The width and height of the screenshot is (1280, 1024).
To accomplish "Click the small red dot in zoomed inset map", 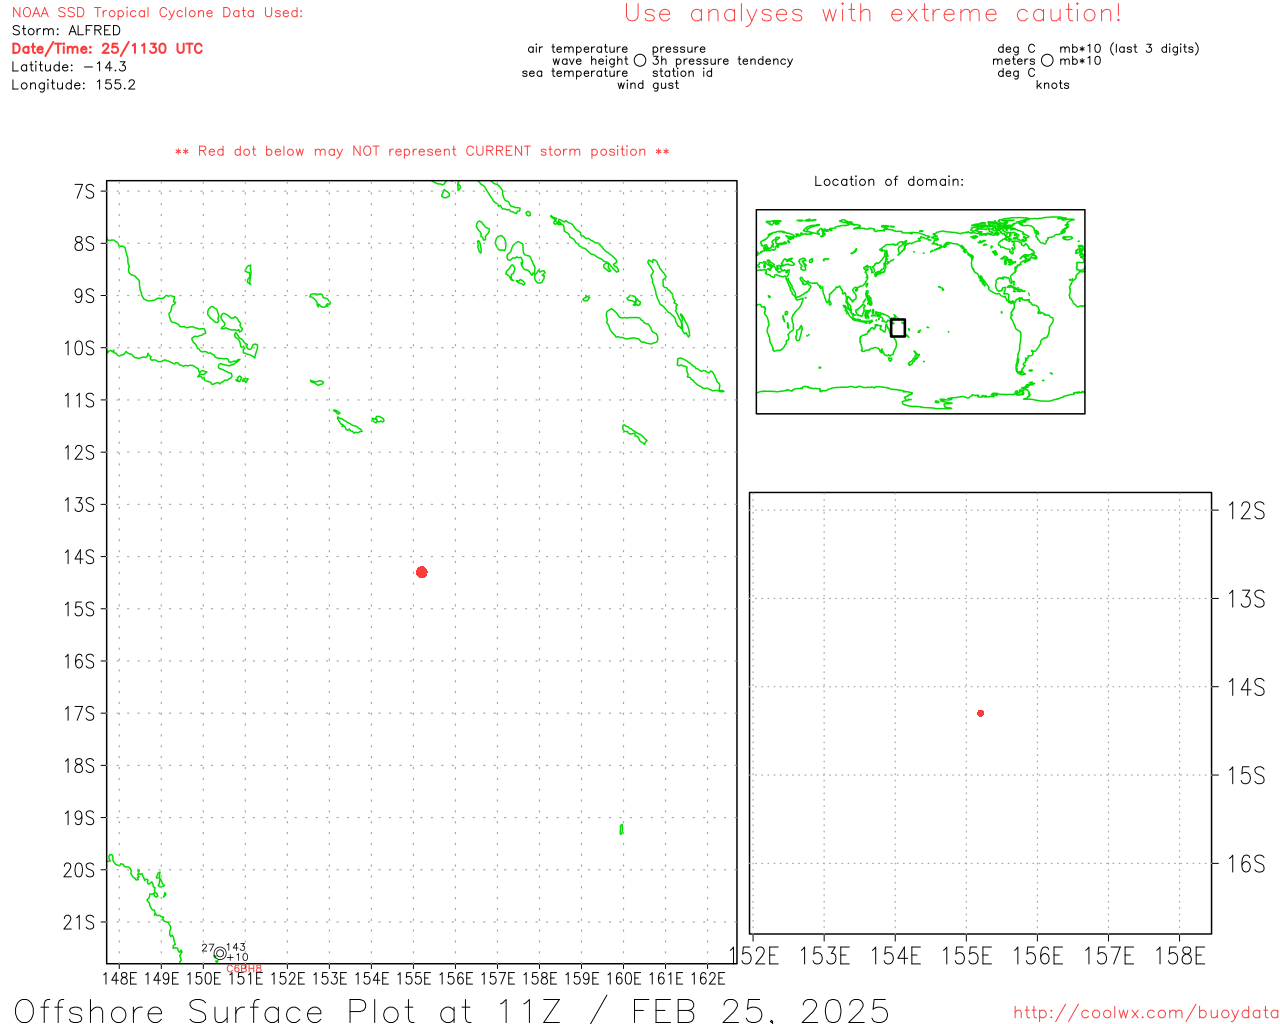I will (x=981, y=713).
